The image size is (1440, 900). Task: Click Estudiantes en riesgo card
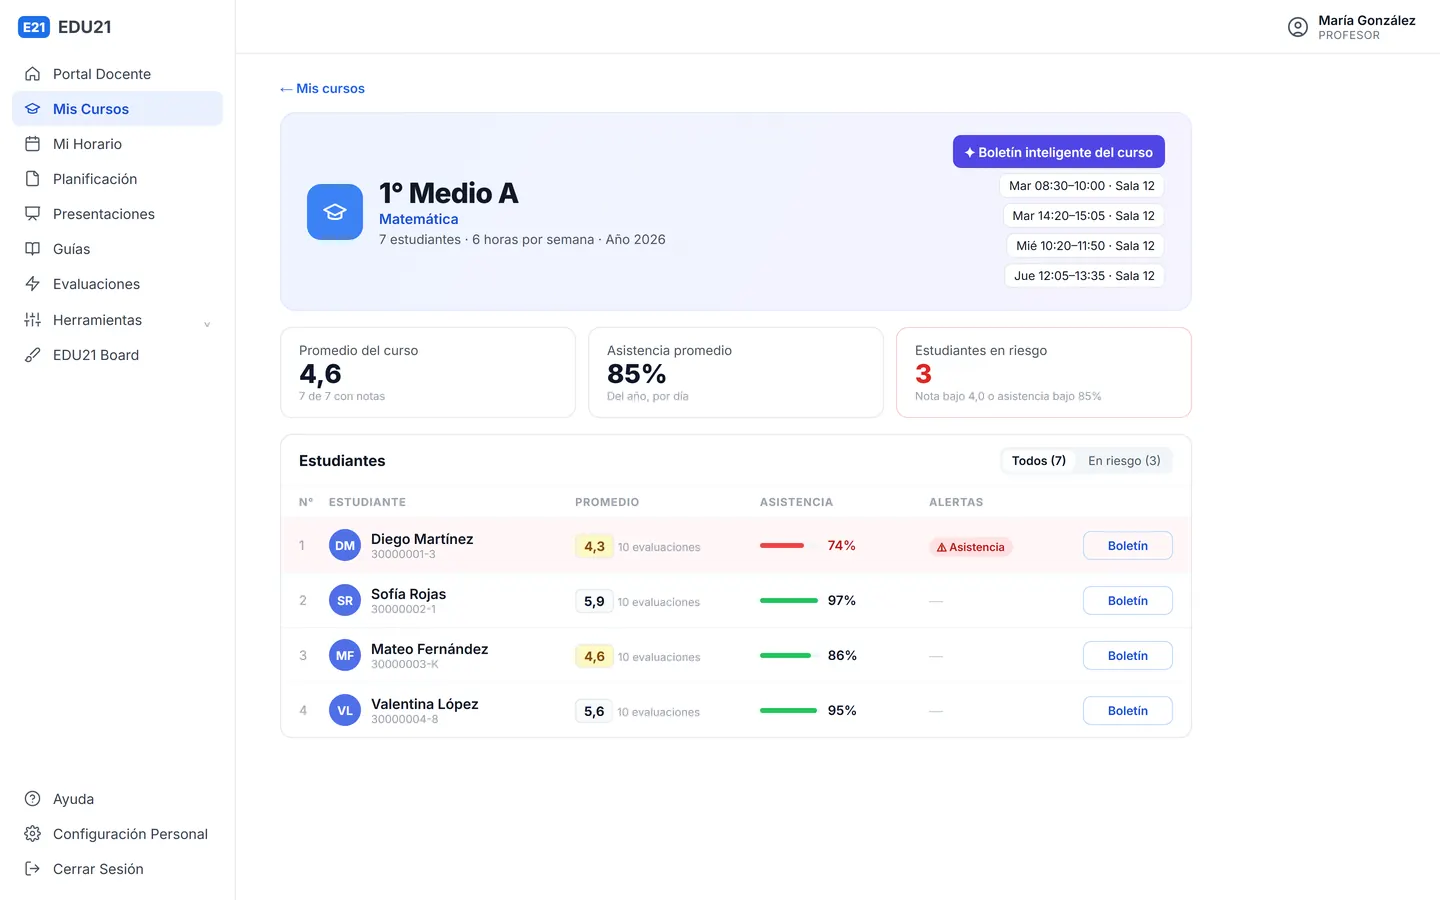pyautogui.click(x=1043, y=372)
